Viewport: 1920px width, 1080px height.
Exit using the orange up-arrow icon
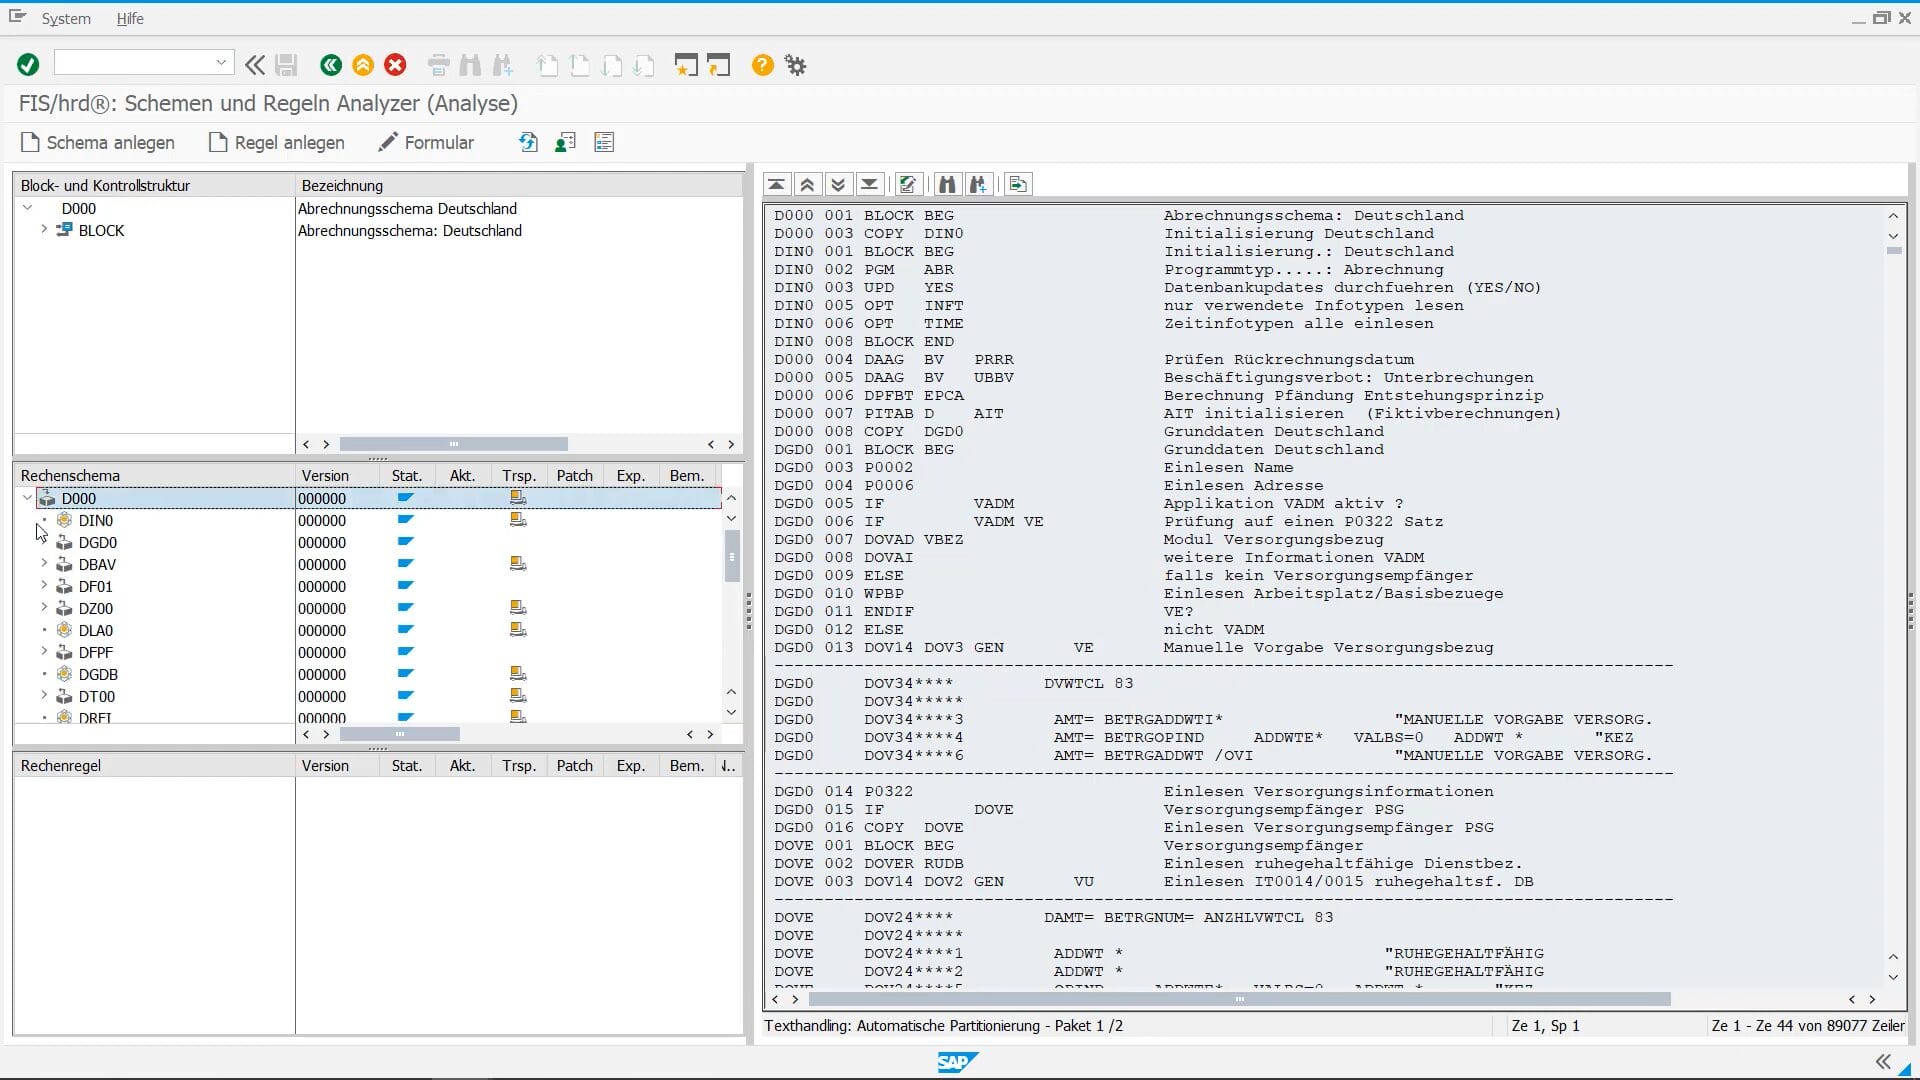(363, 65)
